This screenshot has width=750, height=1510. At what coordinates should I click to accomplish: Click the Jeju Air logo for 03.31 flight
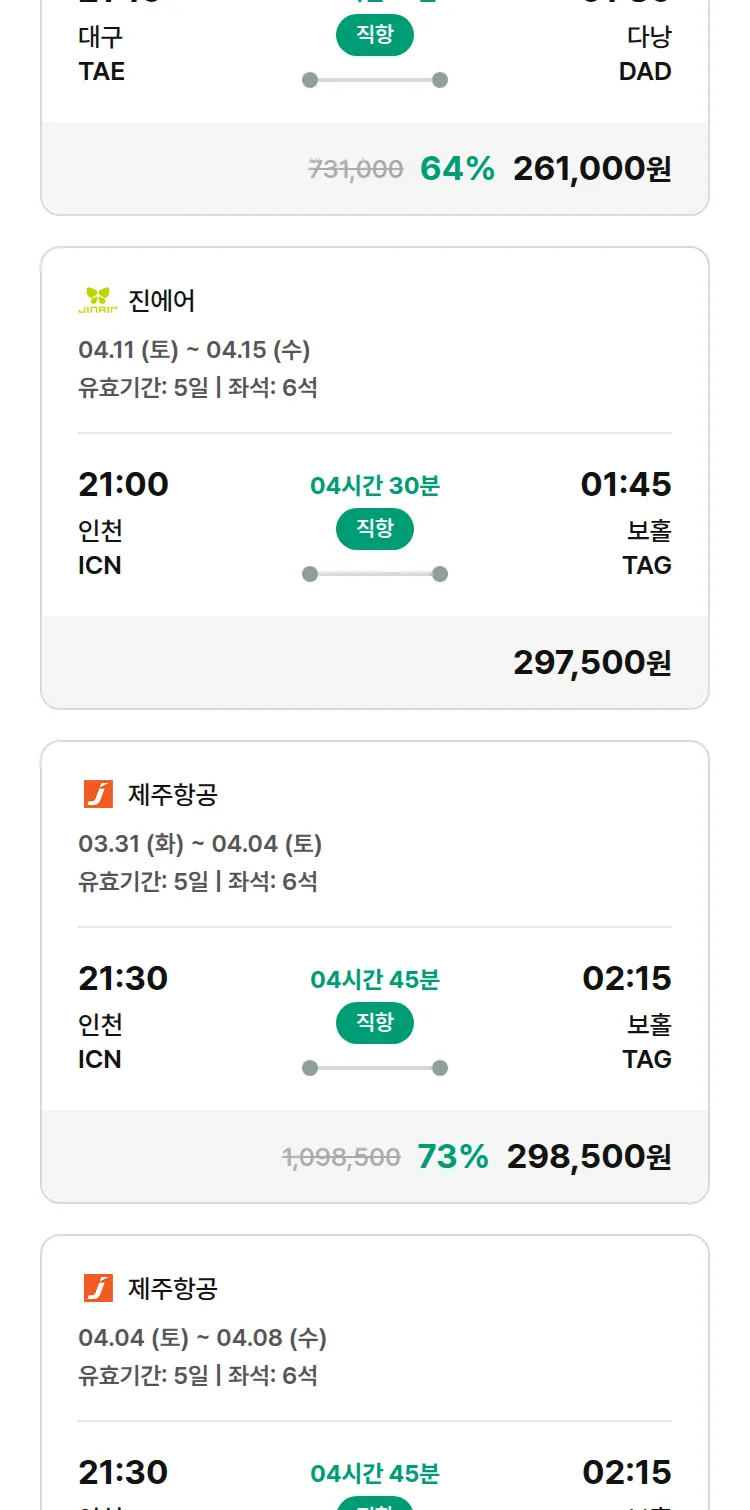coord(98,794)
